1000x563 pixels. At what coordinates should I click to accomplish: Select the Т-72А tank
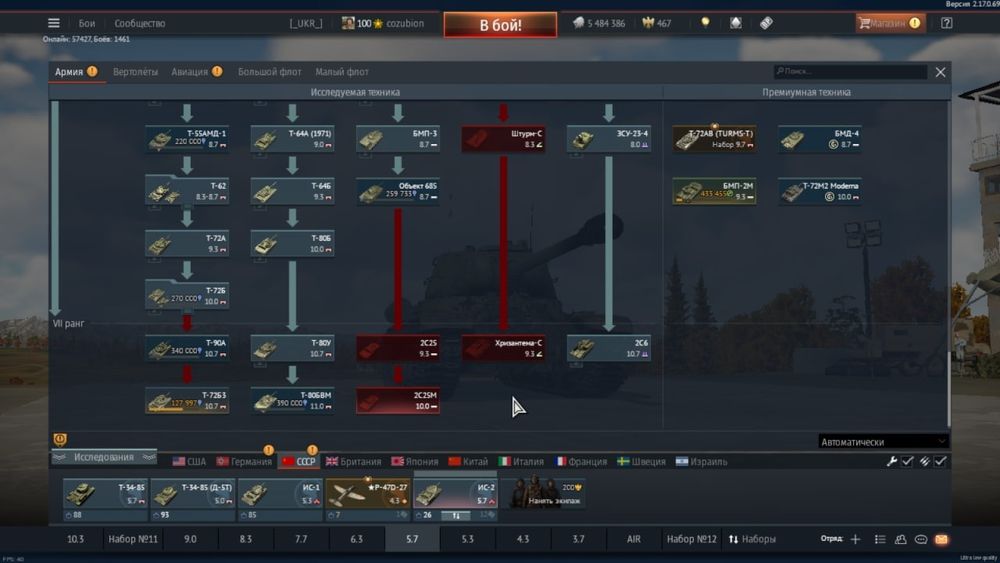point(187,243)
